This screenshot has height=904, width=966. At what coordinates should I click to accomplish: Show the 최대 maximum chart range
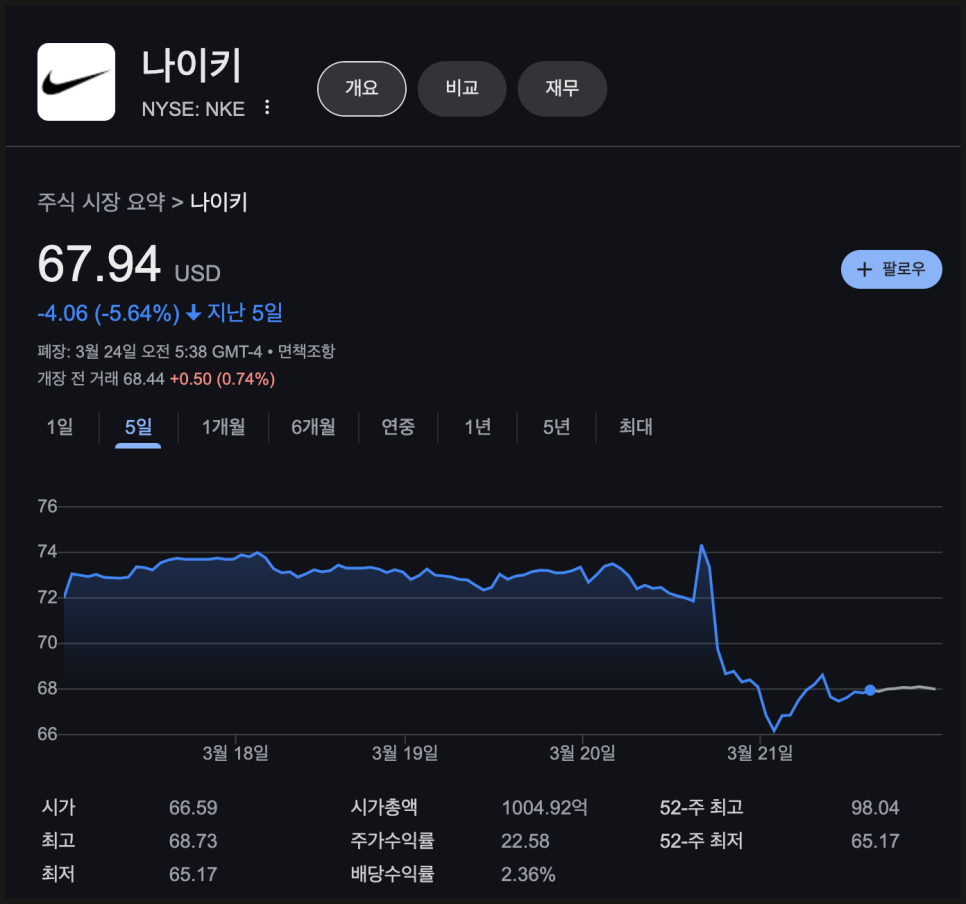tap(636, 426)
